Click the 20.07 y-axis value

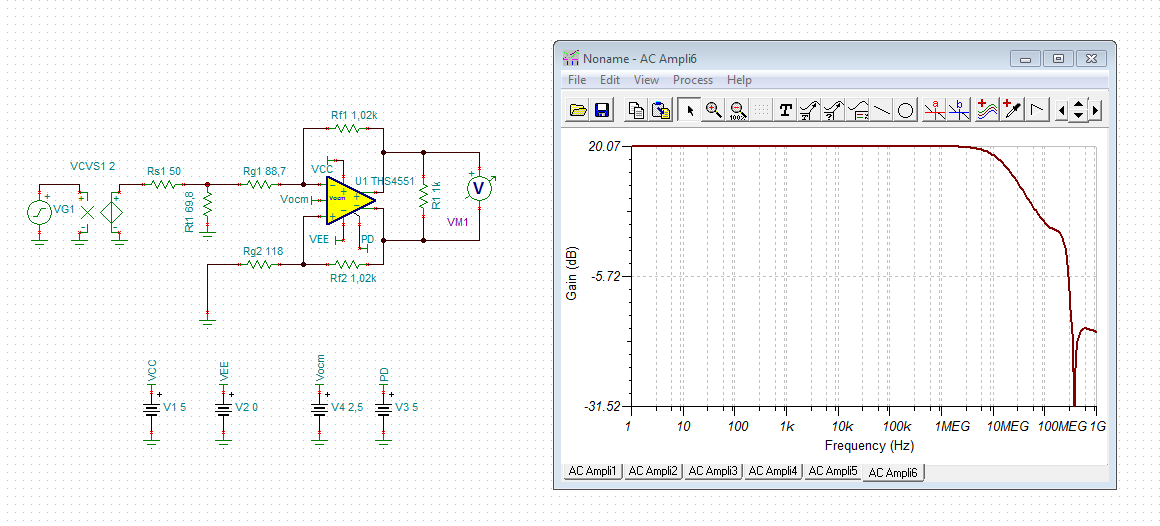[x=604, y=146]
